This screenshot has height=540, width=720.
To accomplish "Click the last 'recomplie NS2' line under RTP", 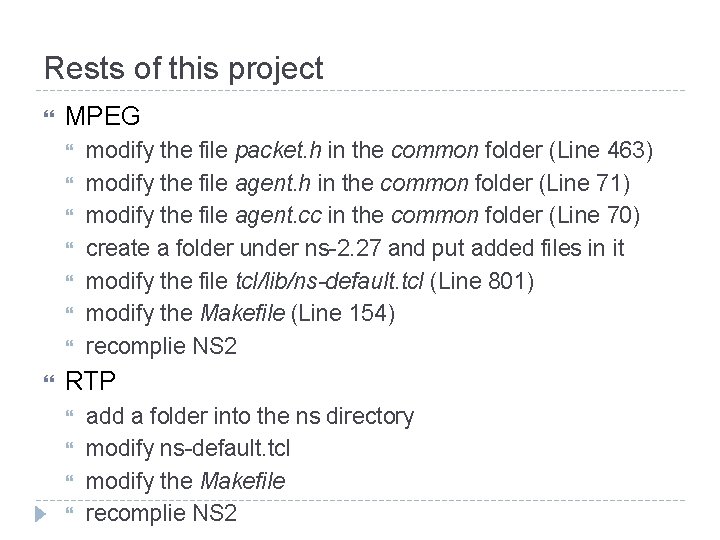I will click(x=162, y=514).
